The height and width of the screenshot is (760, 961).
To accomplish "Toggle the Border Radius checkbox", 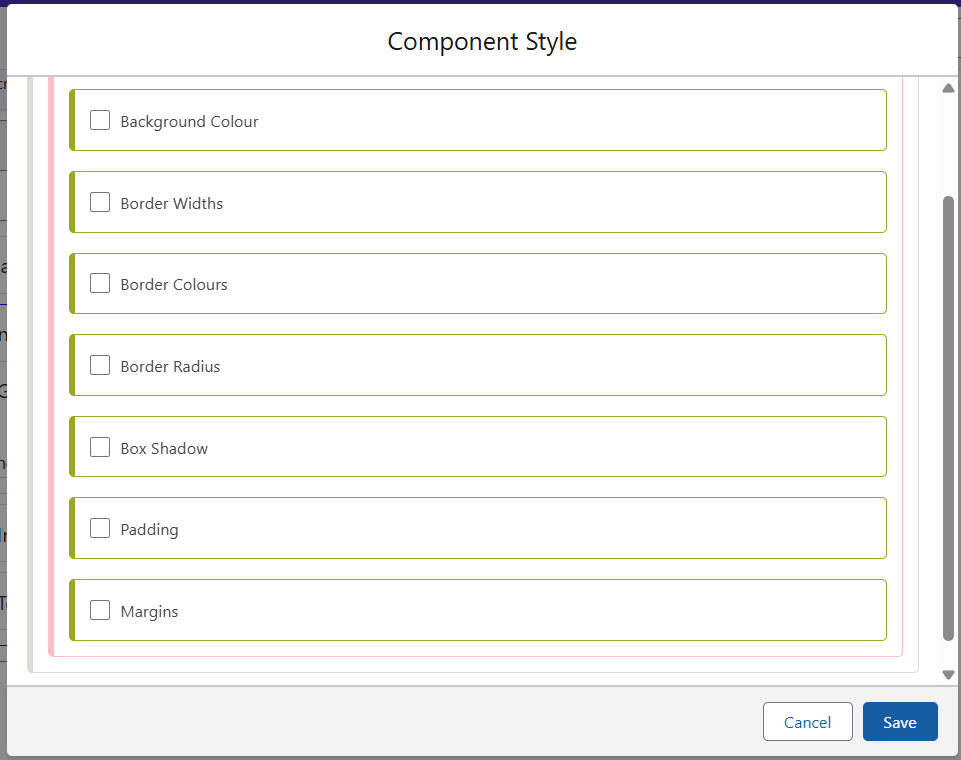I will click(x=100, y=365).
